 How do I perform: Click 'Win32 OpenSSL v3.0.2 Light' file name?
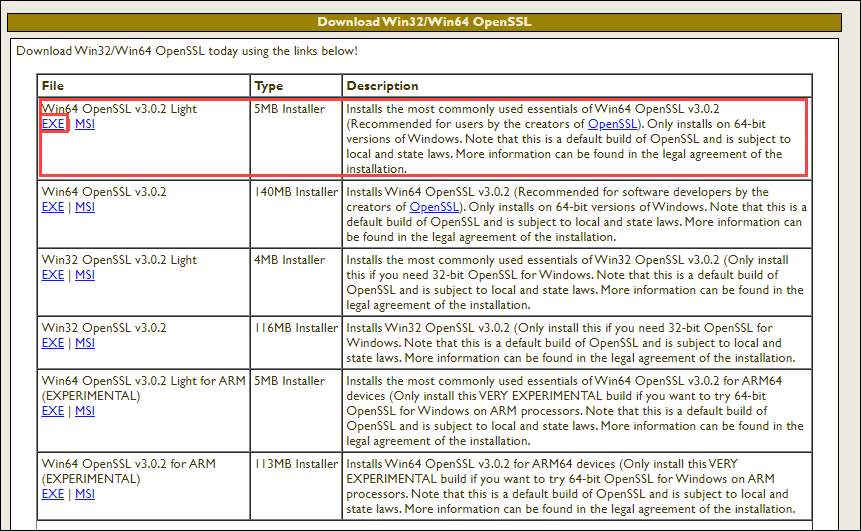(119, 260)
